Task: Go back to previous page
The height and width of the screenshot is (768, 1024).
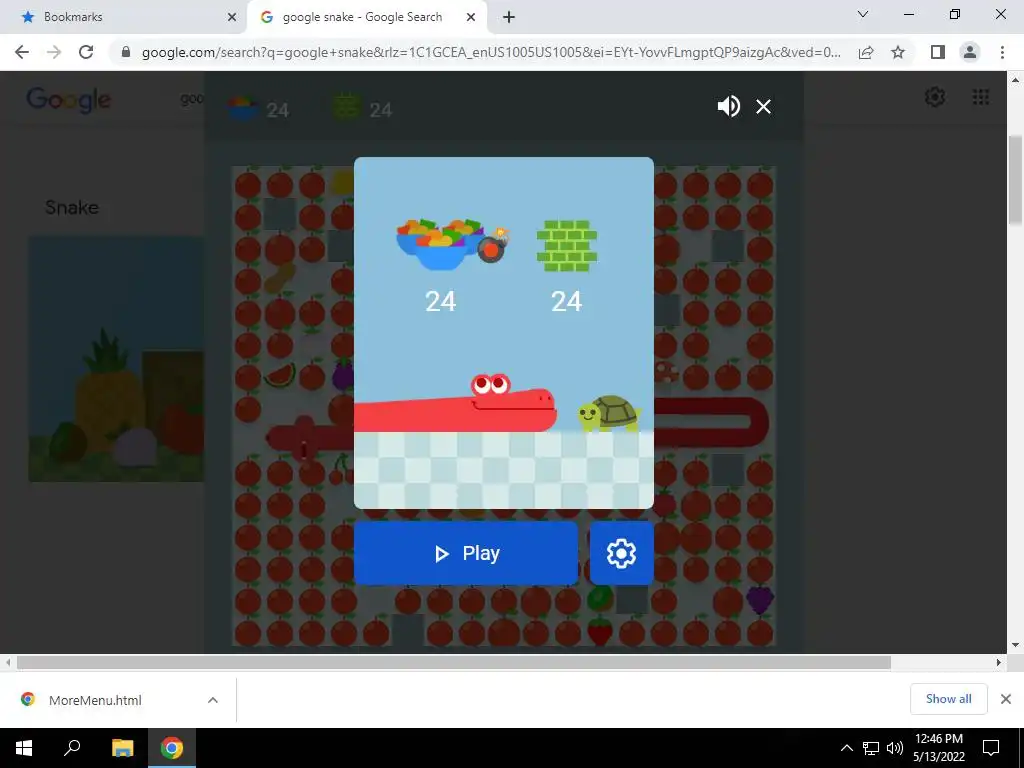Action: [22, 52]
